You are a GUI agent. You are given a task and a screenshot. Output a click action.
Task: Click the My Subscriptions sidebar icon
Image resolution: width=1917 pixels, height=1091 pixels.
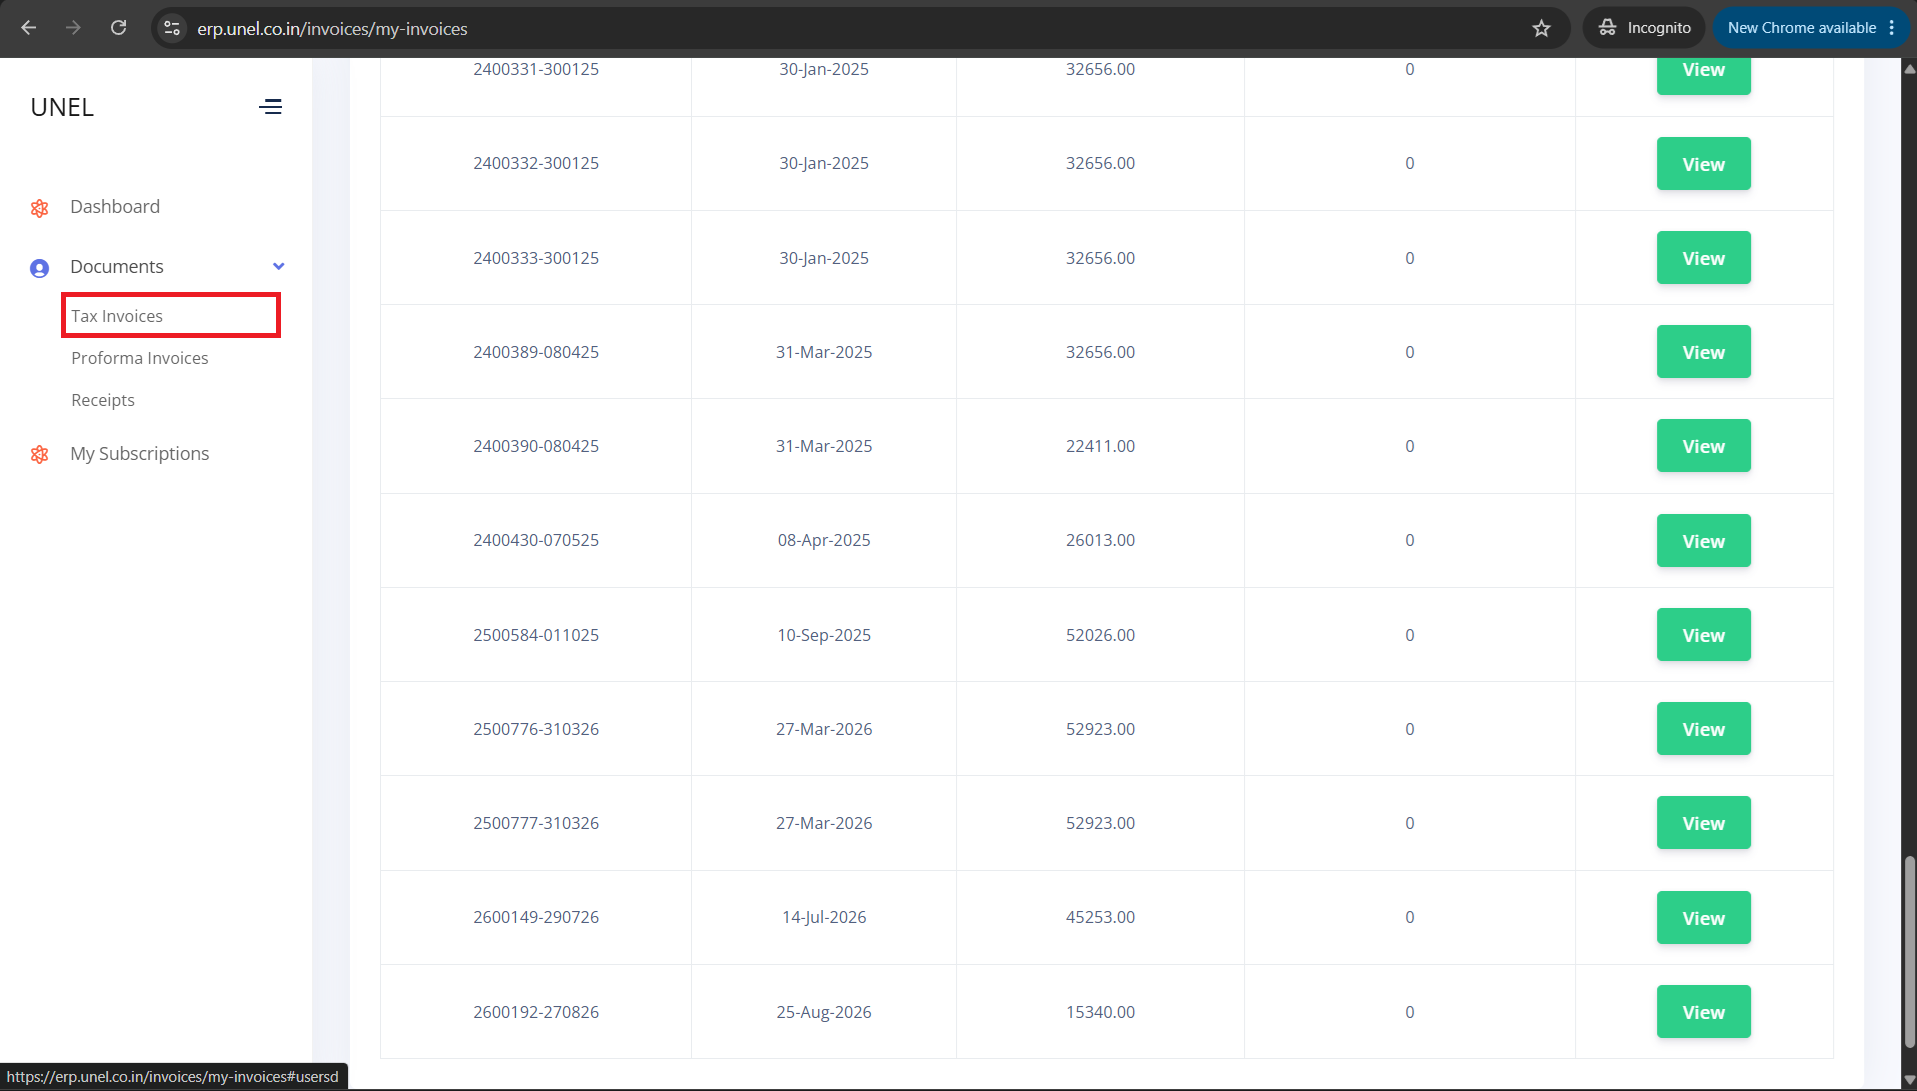[x=39, y=454]
